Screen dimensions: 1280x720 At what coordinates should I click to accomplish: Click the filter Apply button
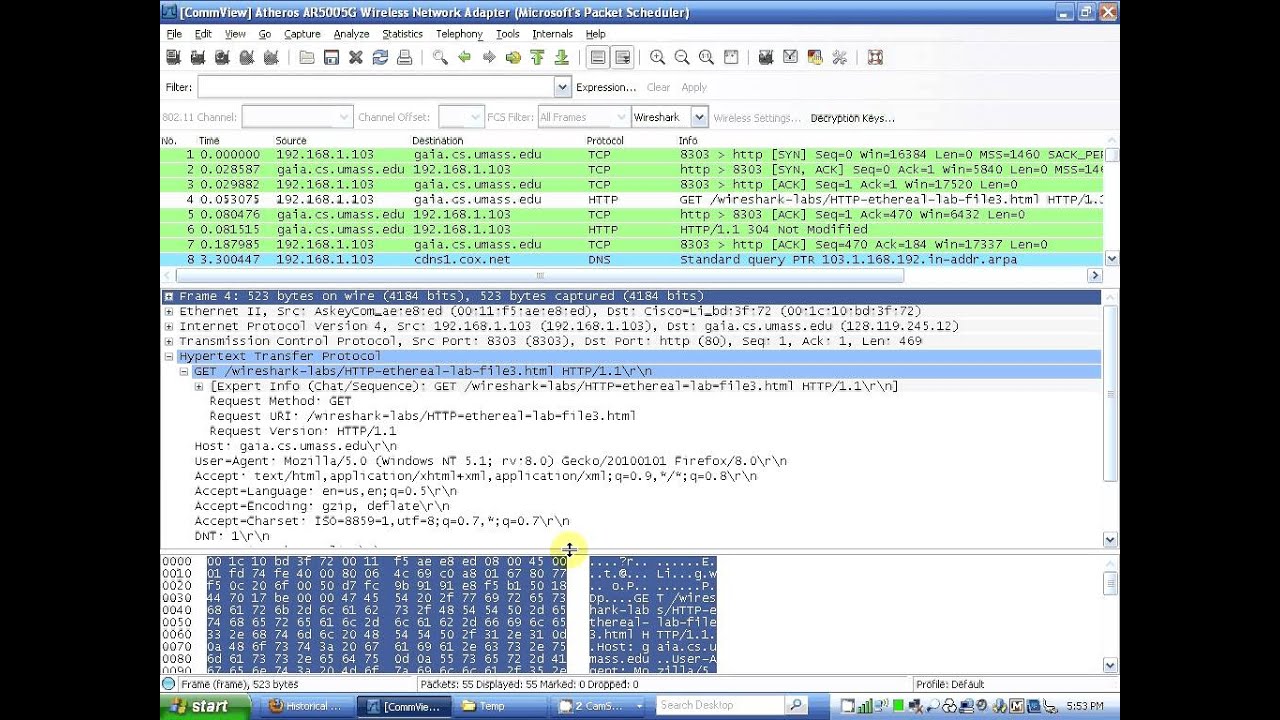[694, 88]
